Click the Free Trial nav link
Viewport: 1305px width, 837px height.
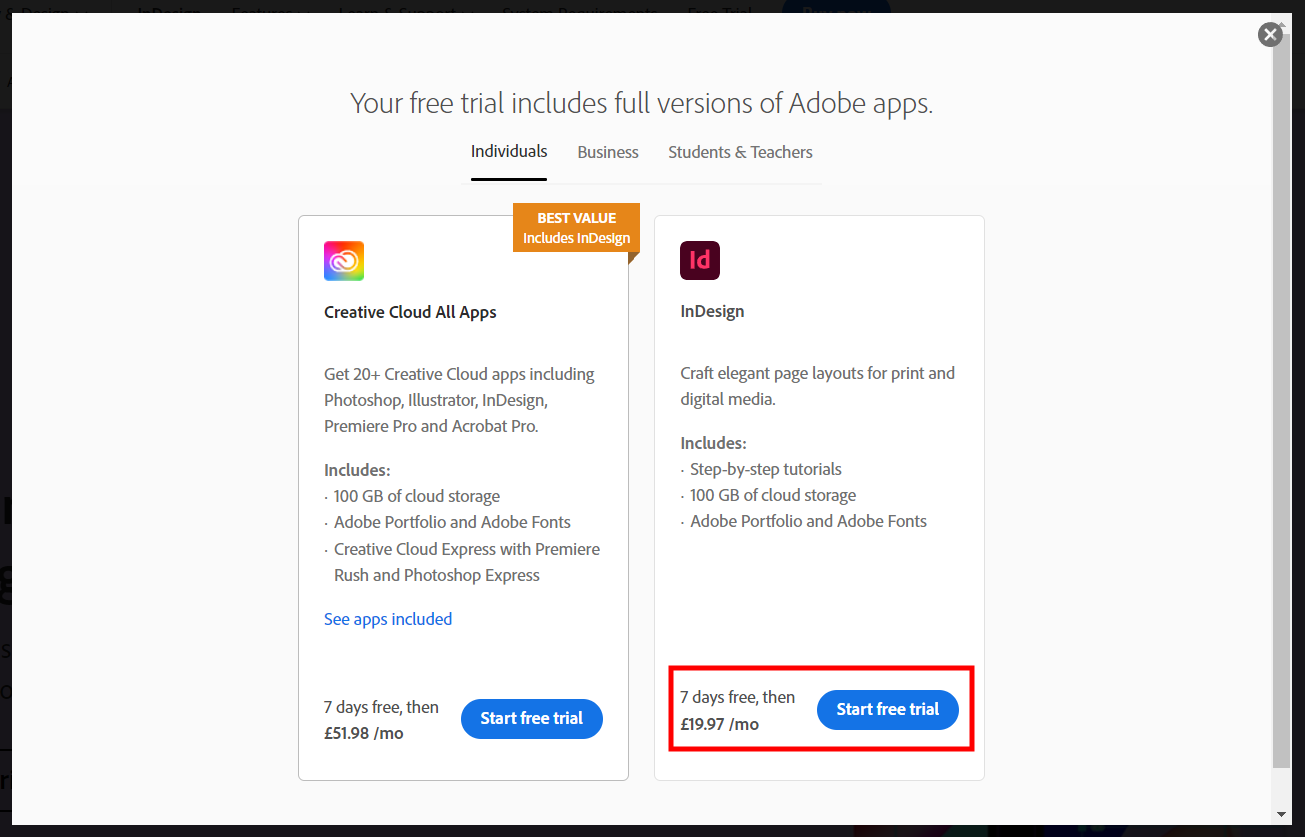[x=719, y=8]
